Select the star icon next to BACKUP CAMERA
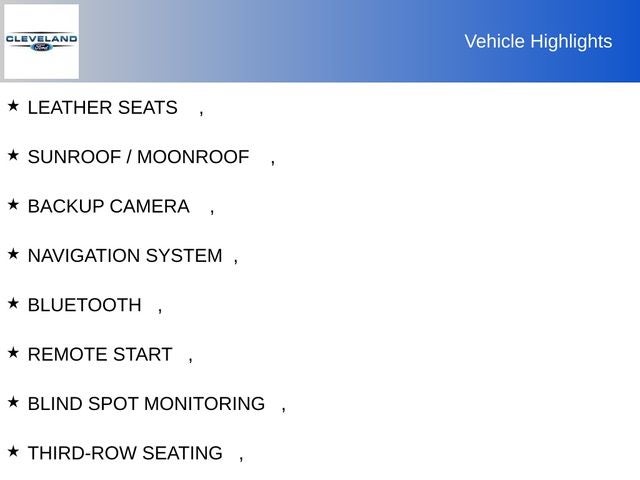The height and width of the screenshot is (480, 640). coord(13,204)
